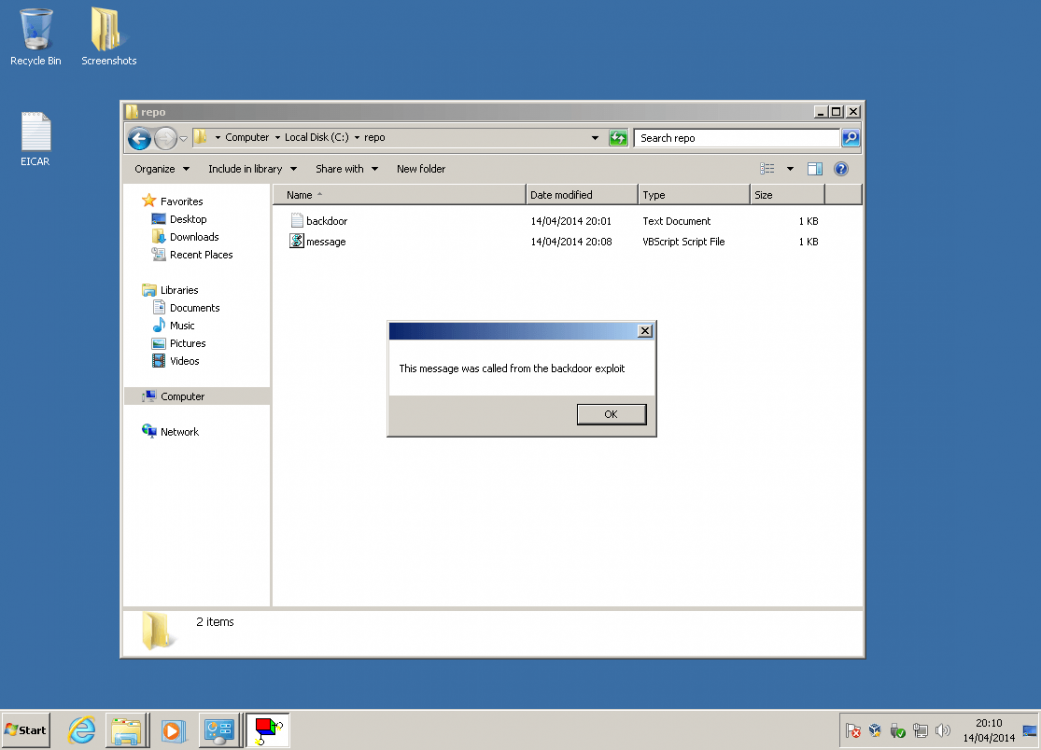Launch Windows Media Player from taskbar
The width and height of the screenshot is (1041, 750).
(x=172, y=731)
